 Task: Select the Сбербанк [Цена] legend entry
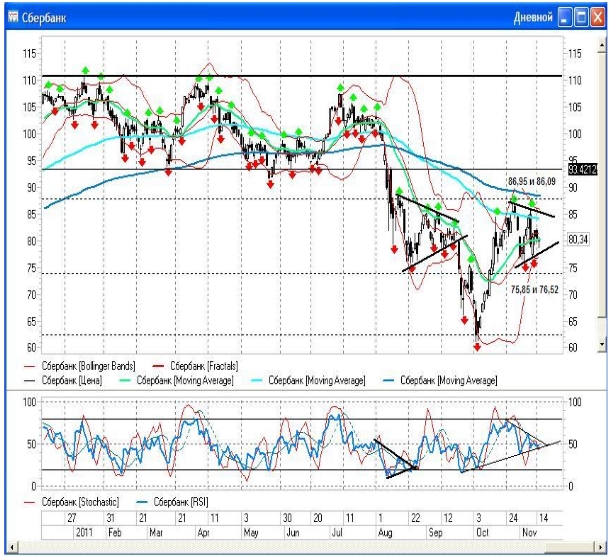[63, 380]
